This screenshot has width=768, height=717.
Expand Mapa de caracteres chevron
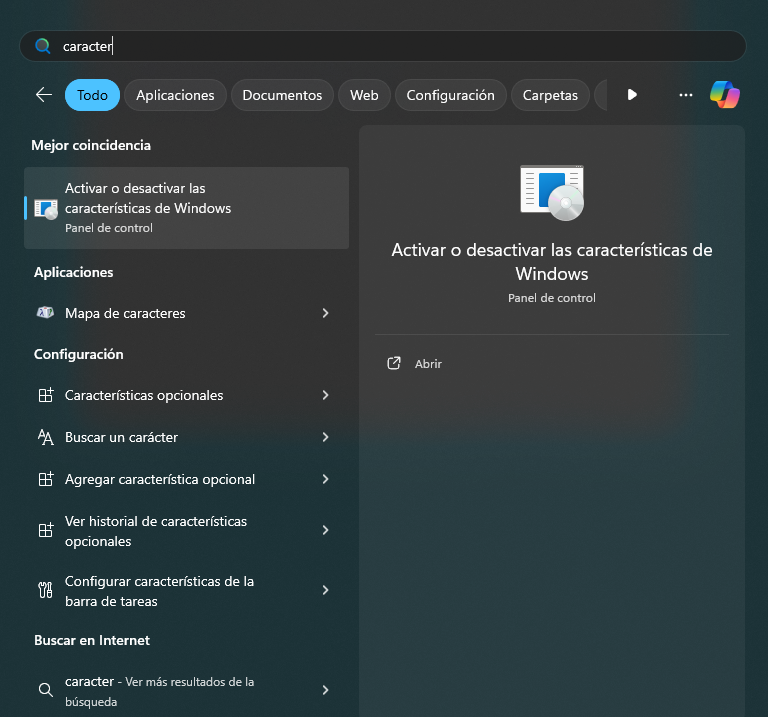(325, 313)
